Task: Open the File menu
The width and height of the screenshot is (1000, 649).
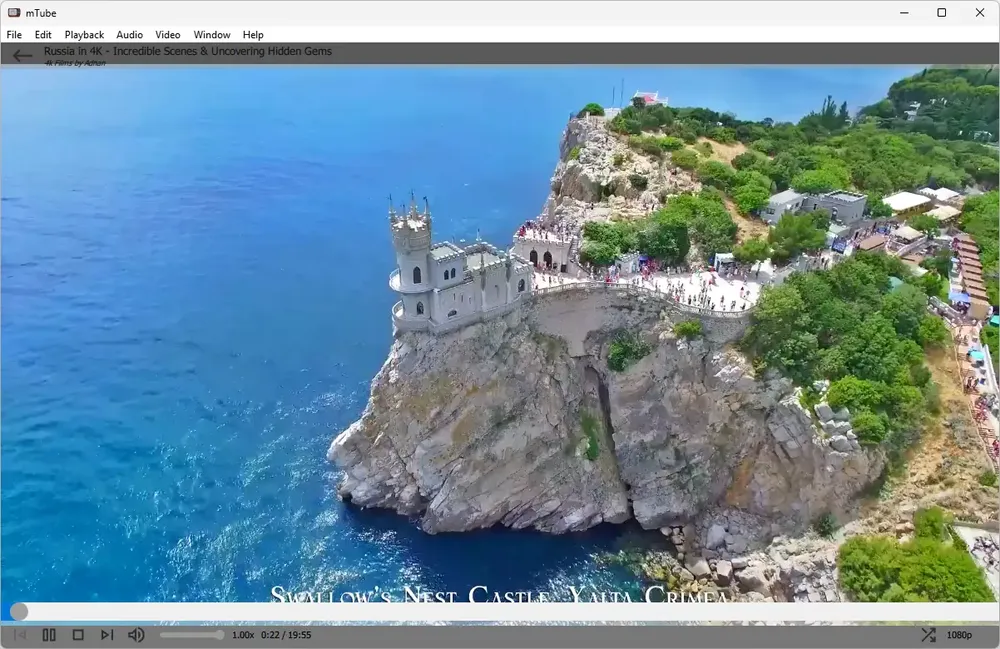Action: pos(14,35)
